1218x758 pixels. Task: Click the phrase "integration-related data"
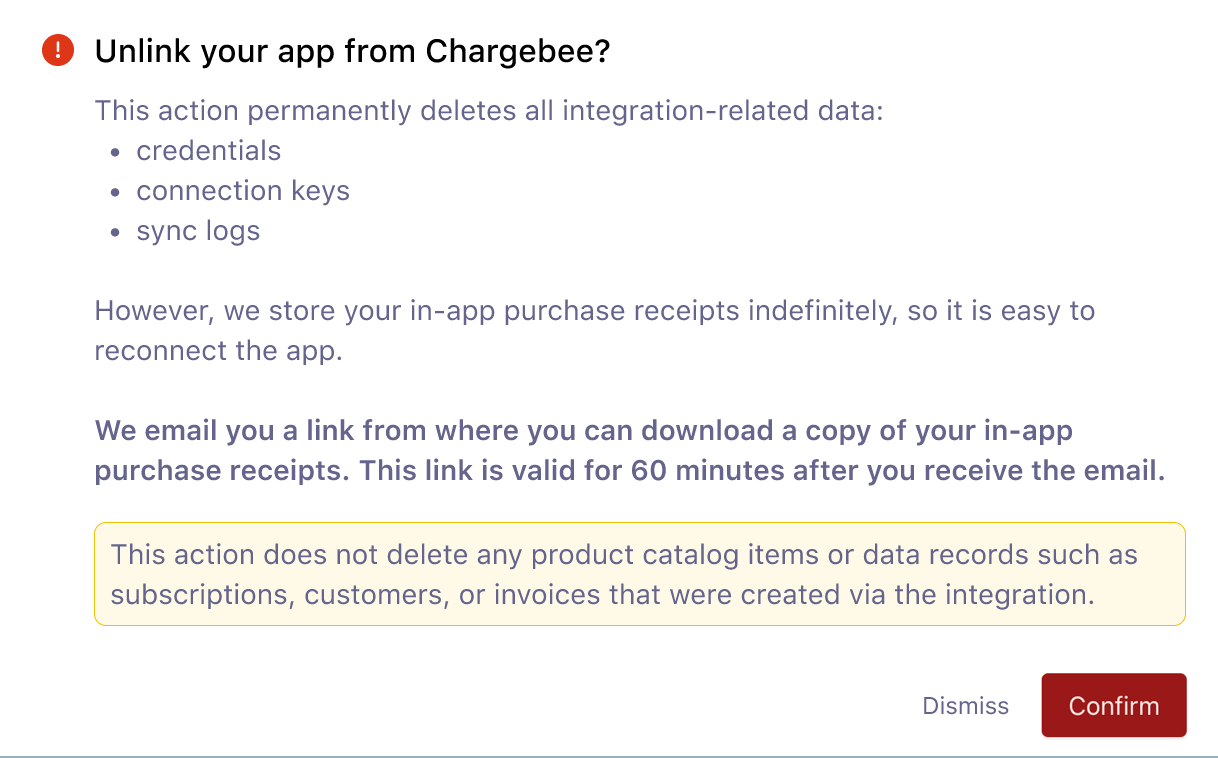722,110
